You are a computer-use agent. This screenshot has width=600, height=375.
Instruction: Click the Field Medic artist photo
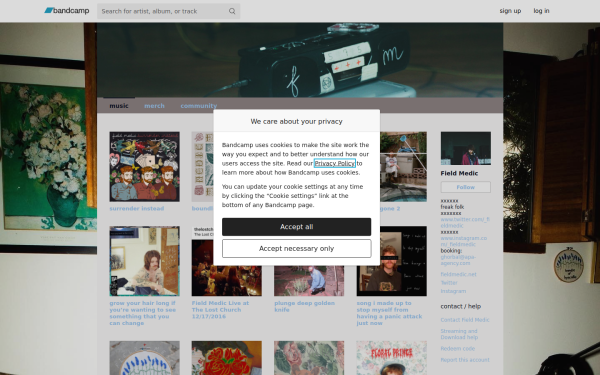pyautogui.click(x=466, y=148)
